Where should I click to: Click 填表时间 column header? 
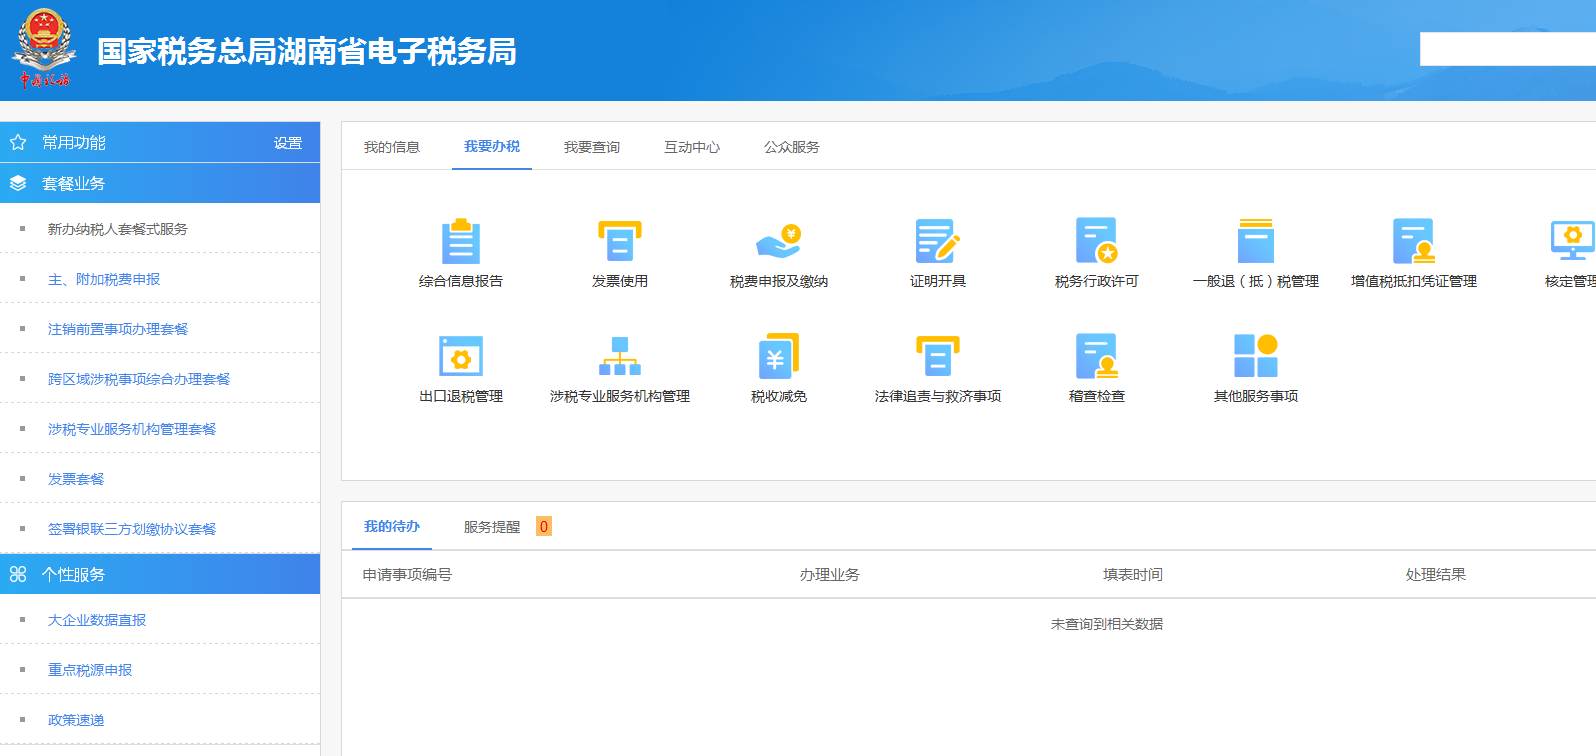coord(1132,575)
